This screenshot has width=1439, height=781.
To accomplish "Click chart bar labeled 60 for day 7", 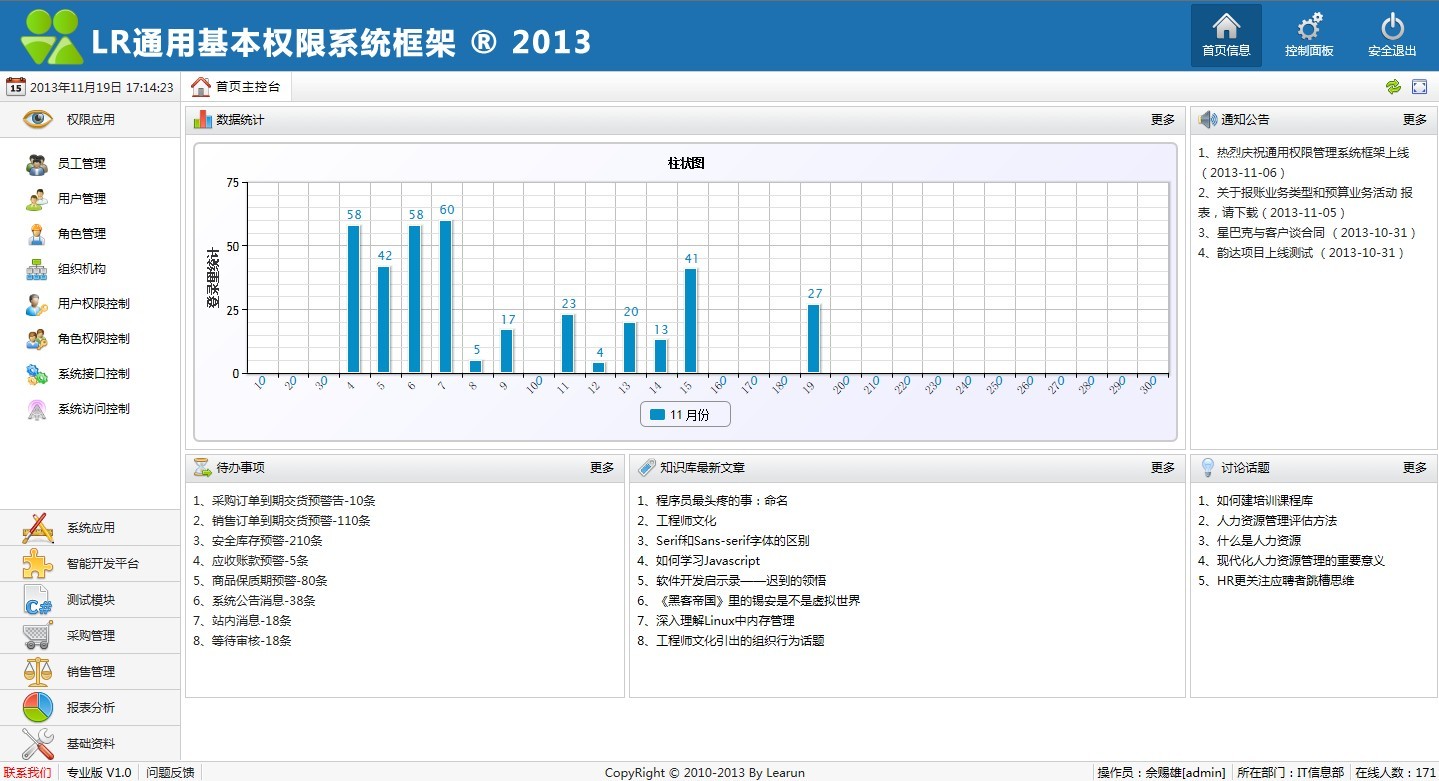I will point(446,297).
